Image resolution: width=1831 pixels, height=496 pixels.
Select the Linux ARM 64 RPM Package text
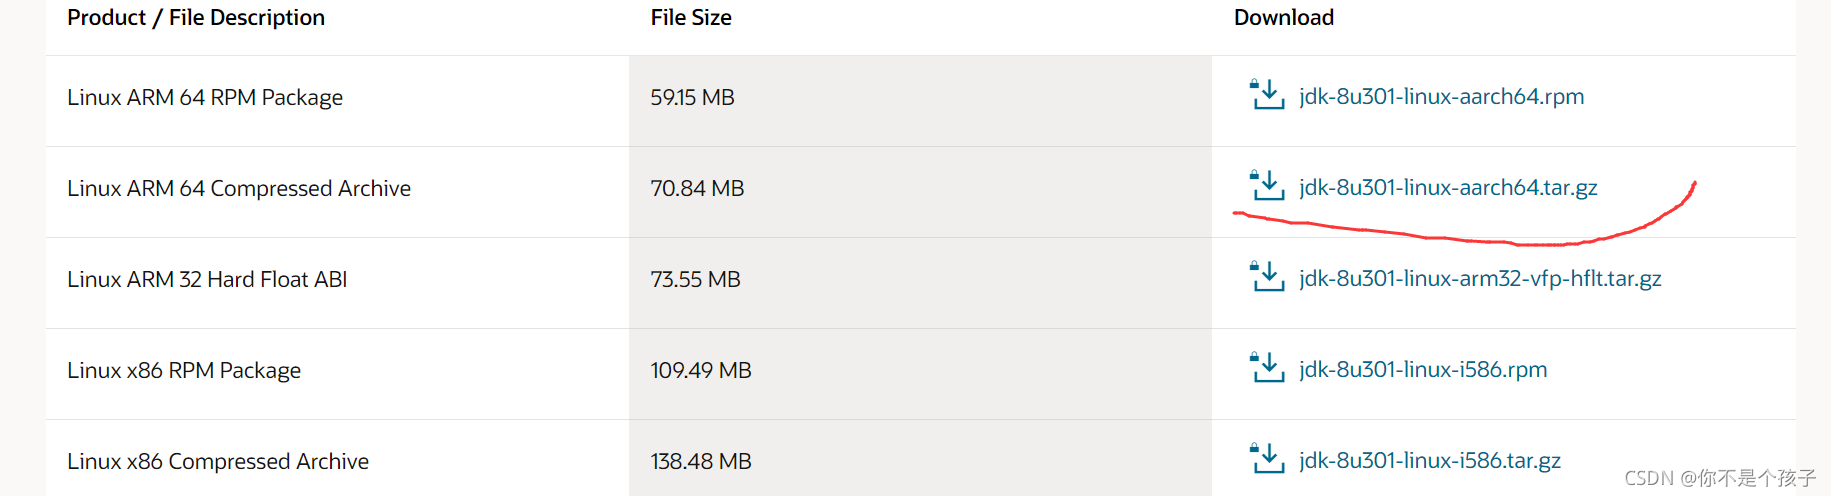[205, 98]
